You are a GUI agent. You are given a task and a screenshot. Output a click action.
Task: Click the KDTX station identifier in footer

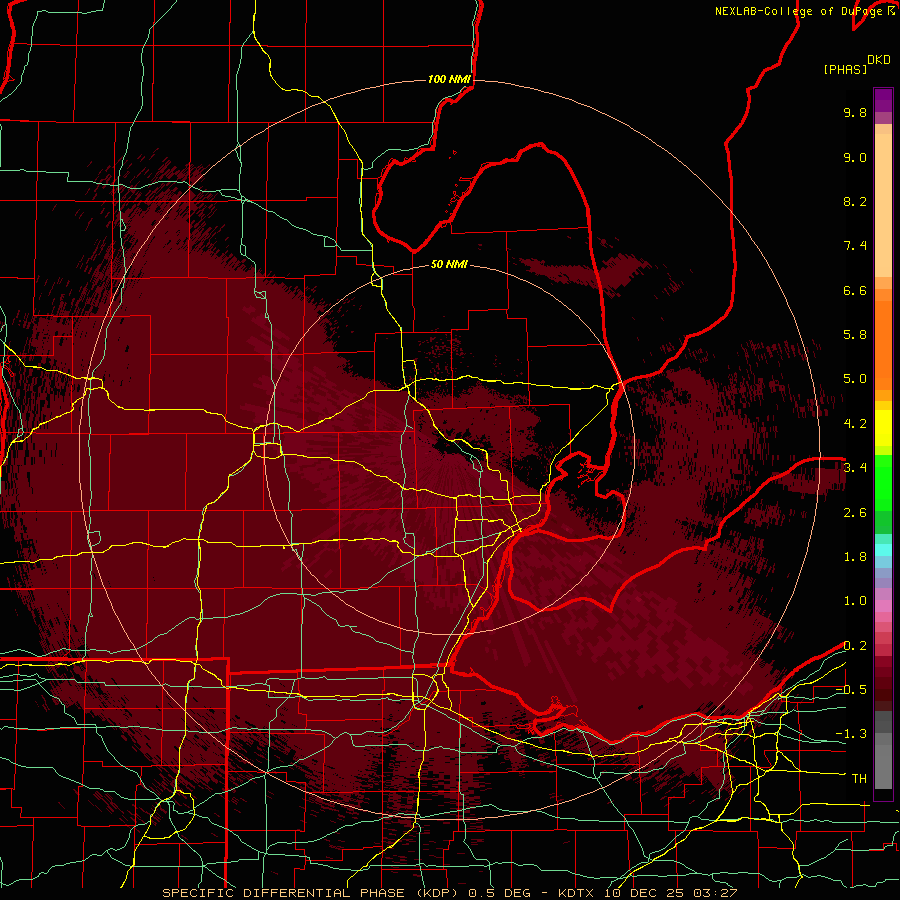pos(575,893)
